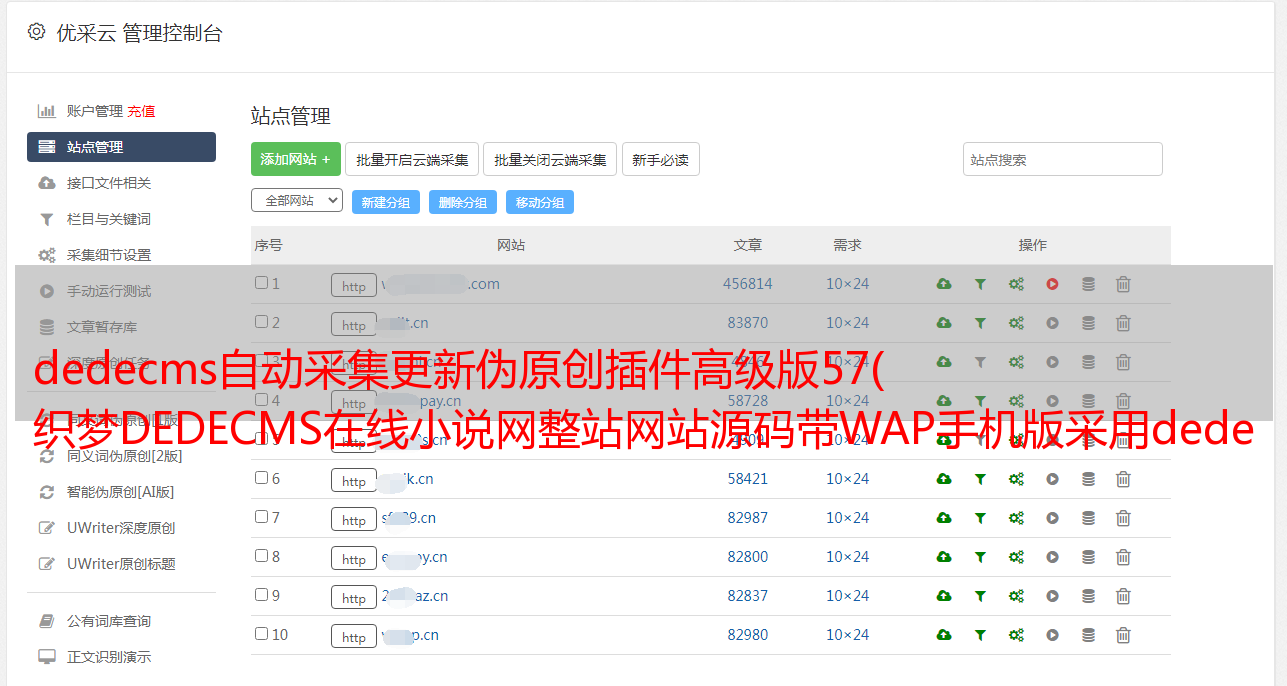The height and width of the screenshot is (686, 1287).
Task: Open 栏目与关键词 sidebar item
Action: coord(109,219)
